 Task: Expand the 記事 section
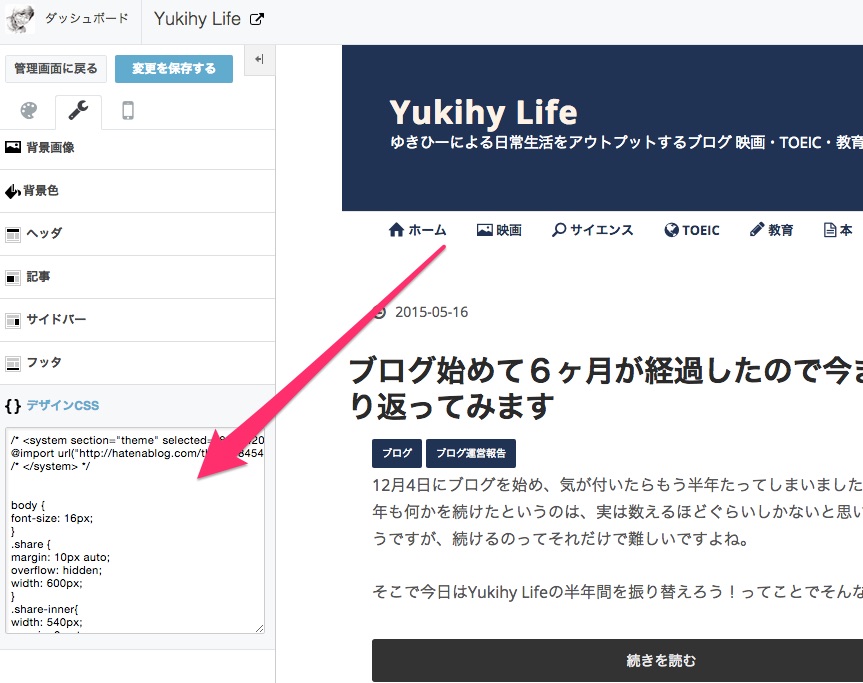138,277
